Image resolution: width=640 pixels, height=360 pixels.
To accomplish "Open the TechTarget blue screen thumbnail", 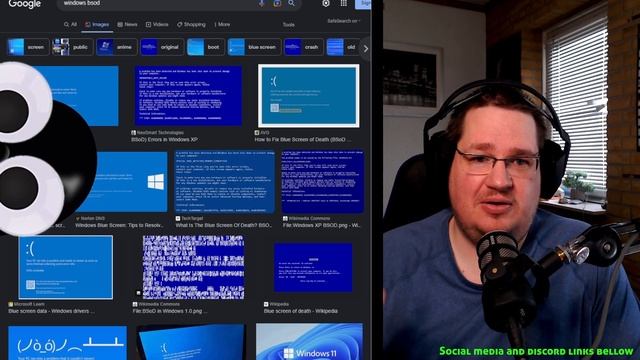I will click(225, 182).
